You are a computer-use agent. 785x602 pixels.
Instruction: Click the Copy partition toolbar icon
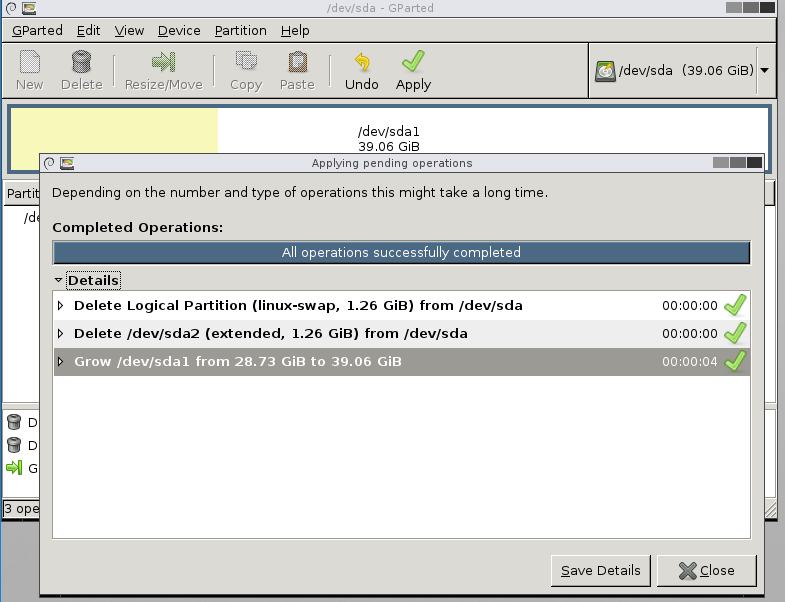tap(246, 62)
